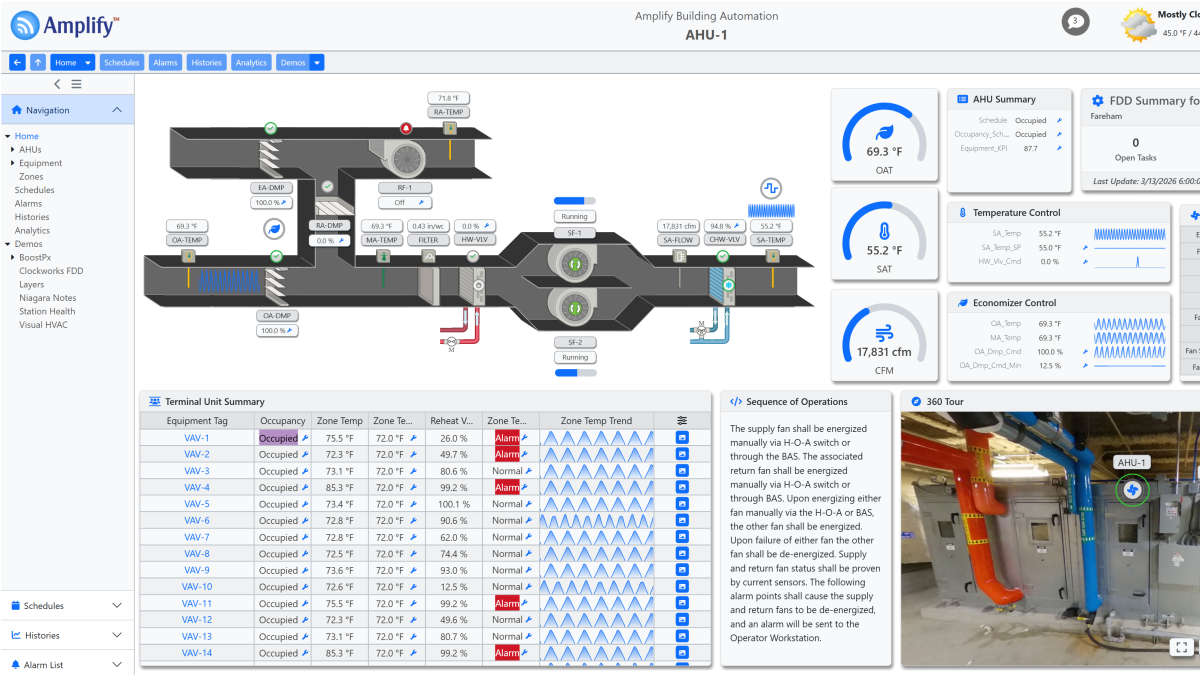Enter fullscreen mode for 360 Tour
Viewport: 1200px width, 675px height.
[1181, 646]
